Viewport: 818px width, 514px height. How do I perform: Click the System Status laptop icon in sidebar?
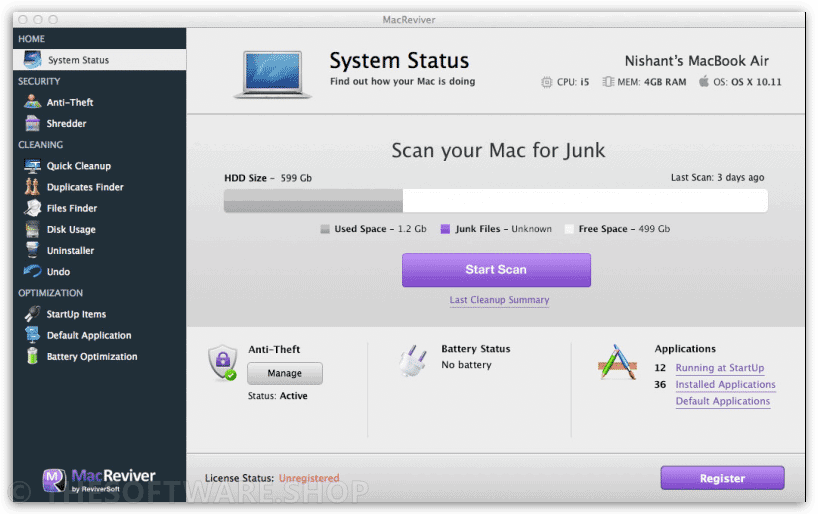pyautogui.click(x=32, y=59)
